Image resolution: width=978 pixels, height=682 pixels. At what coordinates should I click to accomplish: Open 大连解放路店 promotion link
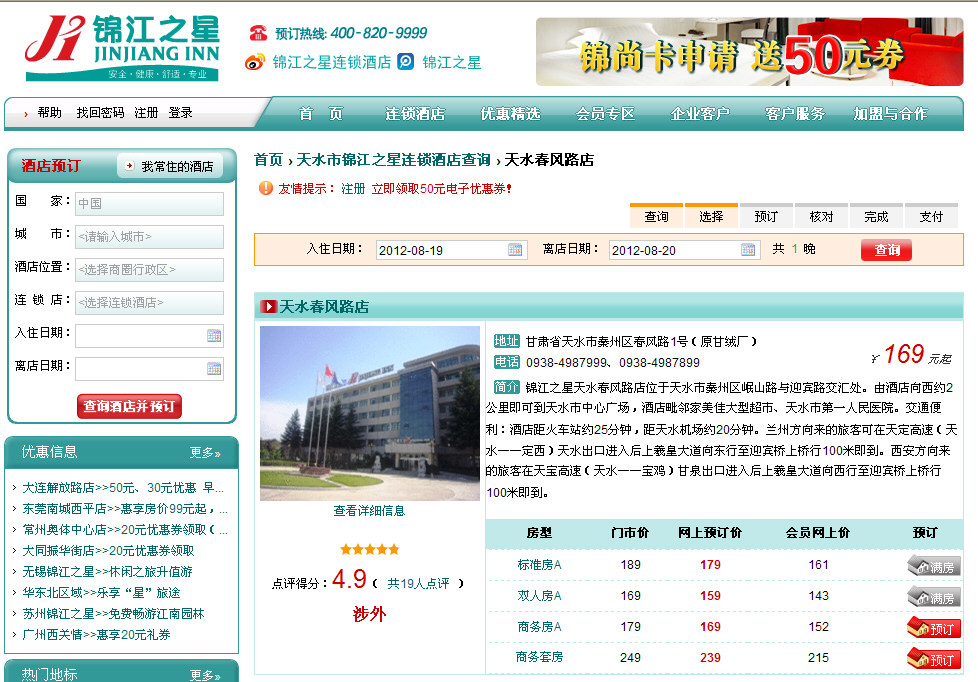click(122, 487)
